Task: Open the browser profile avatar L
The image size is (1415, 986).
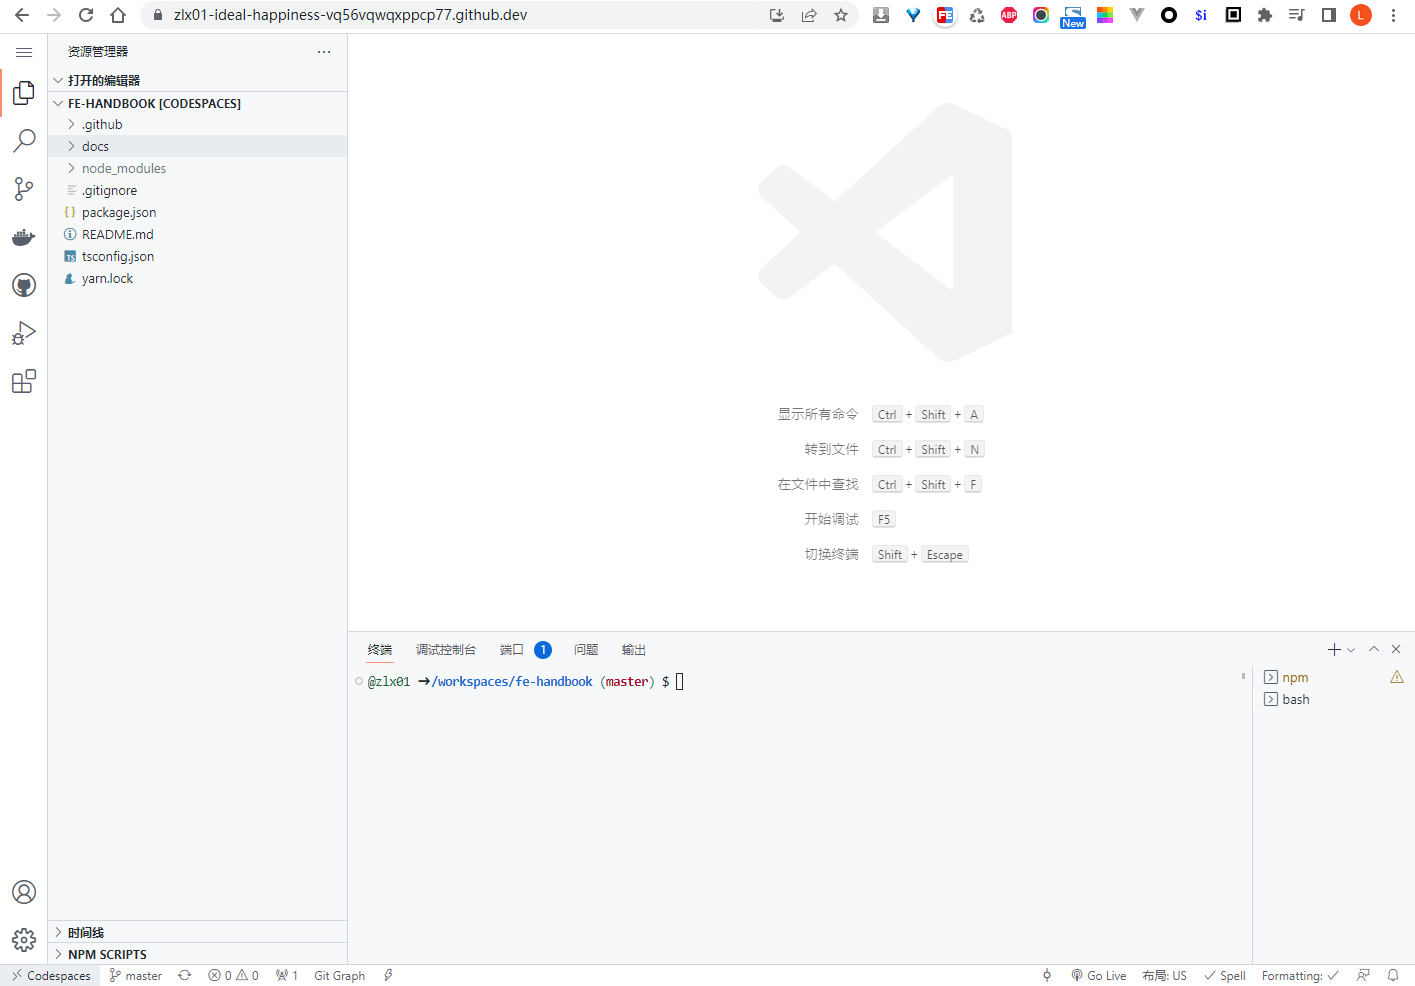Action: point(1361,15)
